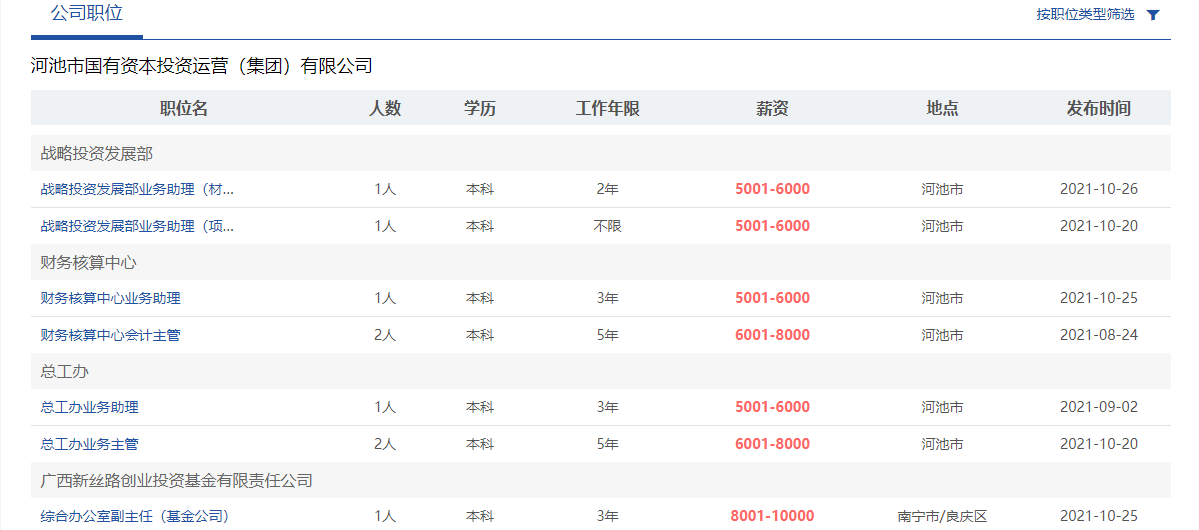1199x530 pixels.
Task: Click the 地点 column header
Action: 942,109
